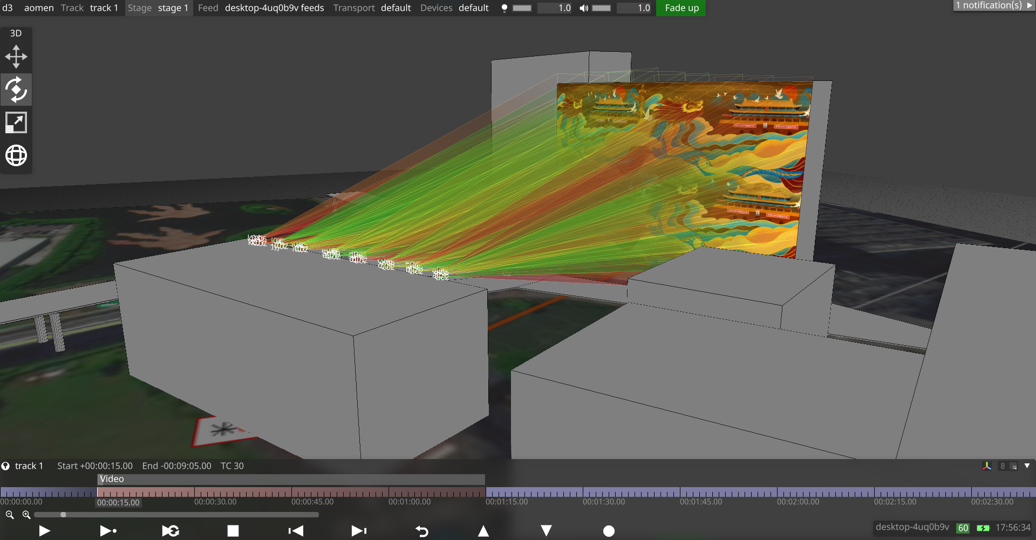
Task: Expand the track options down-arrow at right
Action: [1027, 466]
